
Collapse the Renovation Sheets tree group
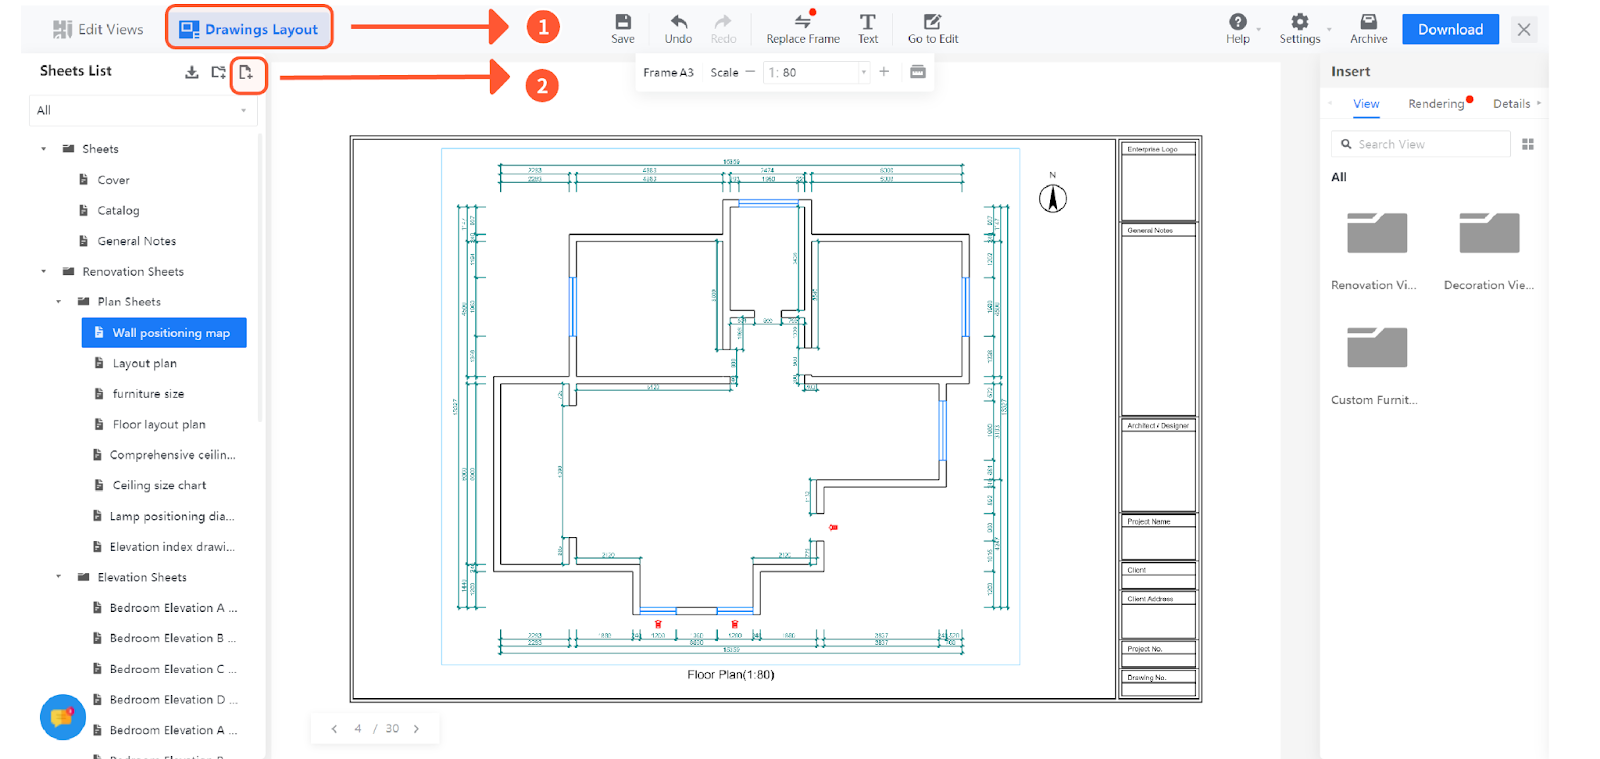coord(44,272)
